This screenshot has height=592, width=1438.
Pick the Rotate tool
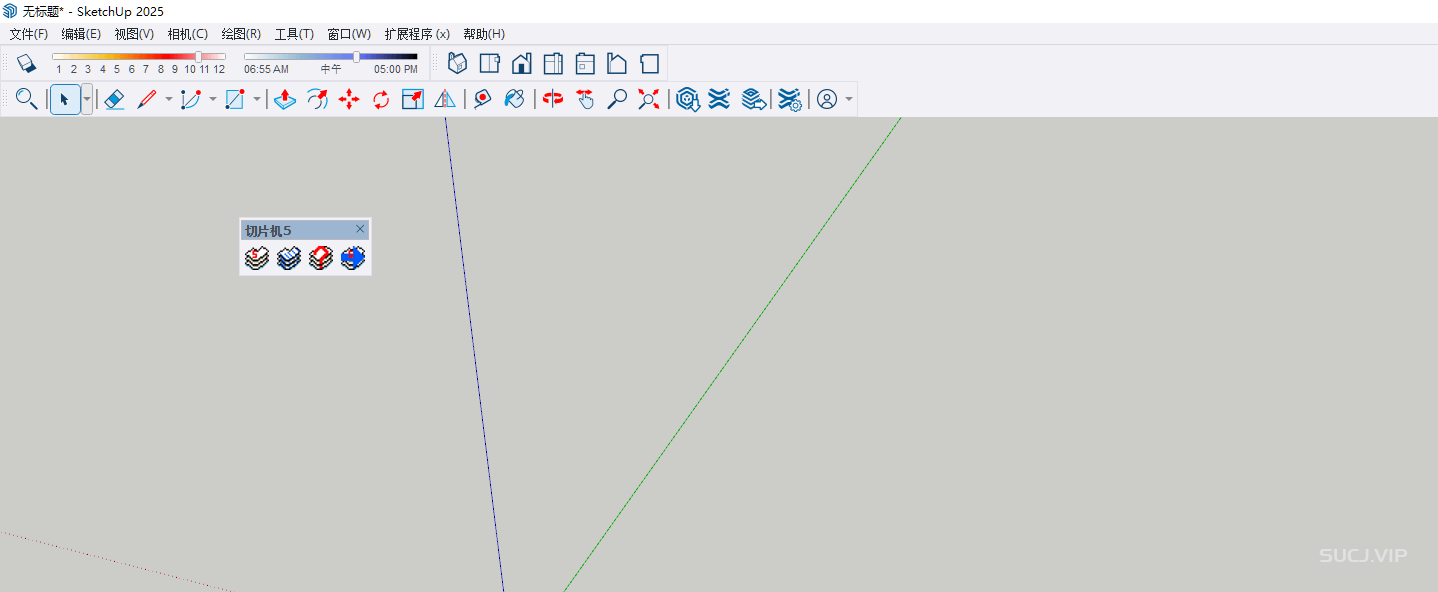click(381, 99)
